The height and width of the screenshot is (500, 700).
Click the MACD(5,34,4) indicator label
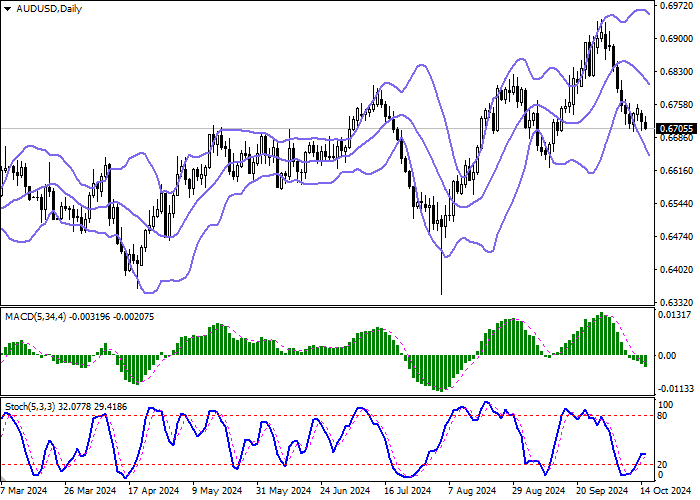point(36,317)
